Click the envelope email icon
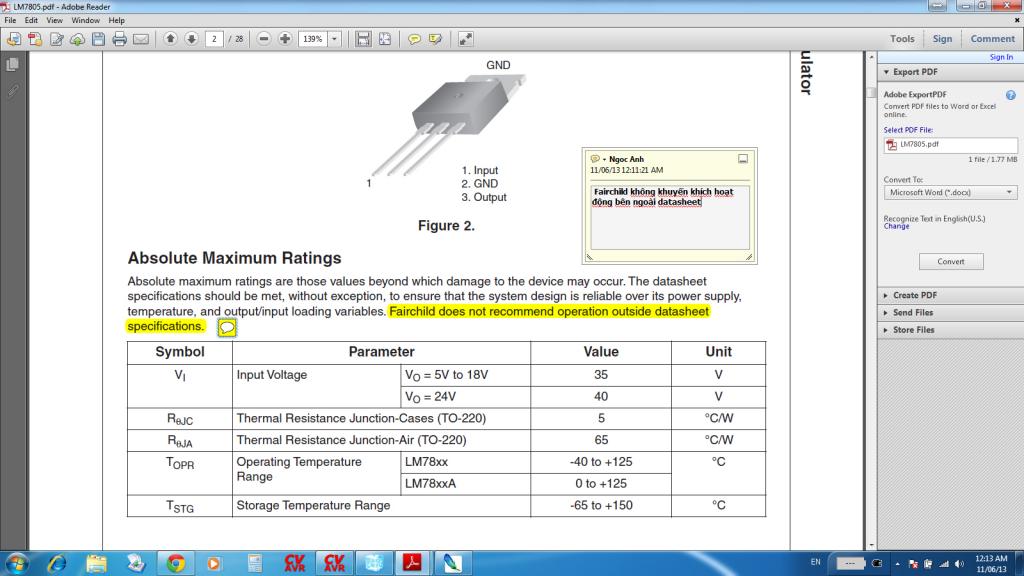Screen dimensions: 1024x576 (140, 39)
